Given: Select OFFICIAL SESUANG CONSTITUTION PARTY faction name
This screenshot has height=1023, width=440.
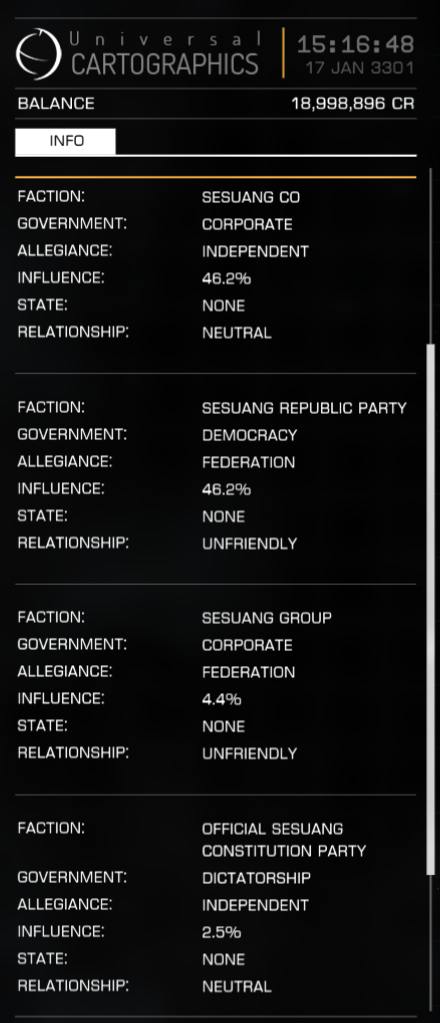Looking at the screenshot, I should (284, 840).
